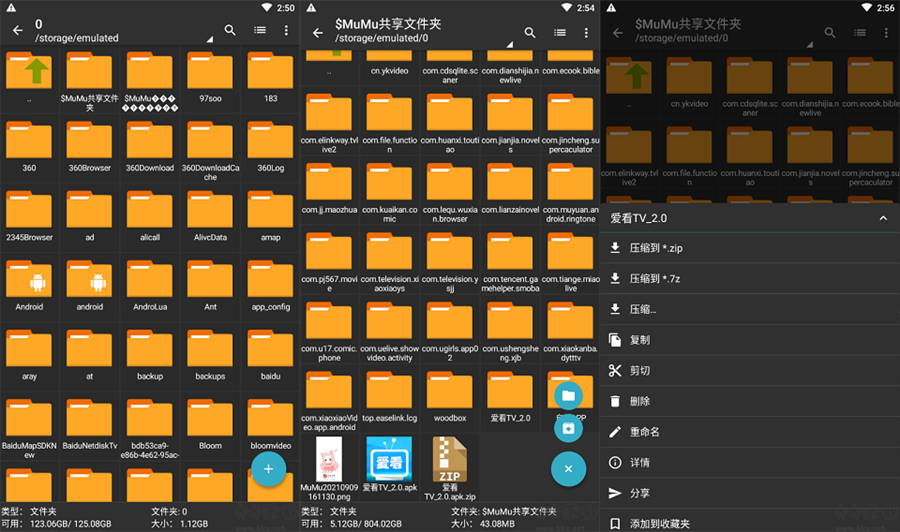Select 详情 details option
The image size is (900, 532).
coord(750,463)
